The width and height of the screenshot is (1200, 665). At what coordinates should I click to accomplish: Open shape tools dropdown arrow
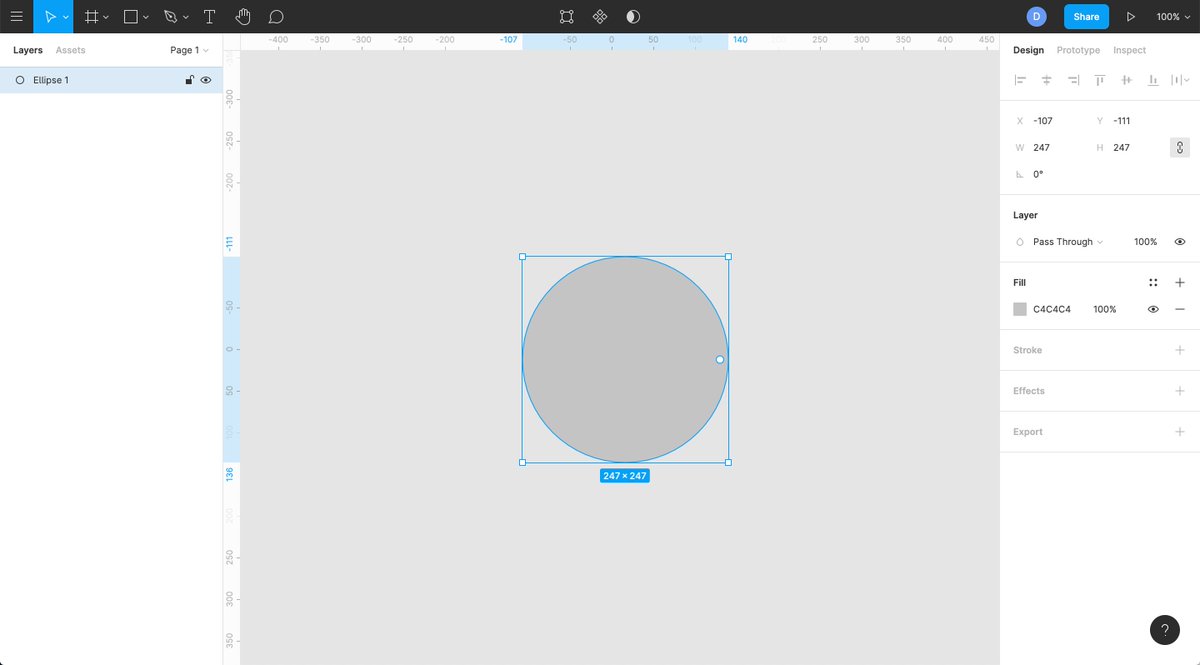pyautogui.click(x=146, y=17)
